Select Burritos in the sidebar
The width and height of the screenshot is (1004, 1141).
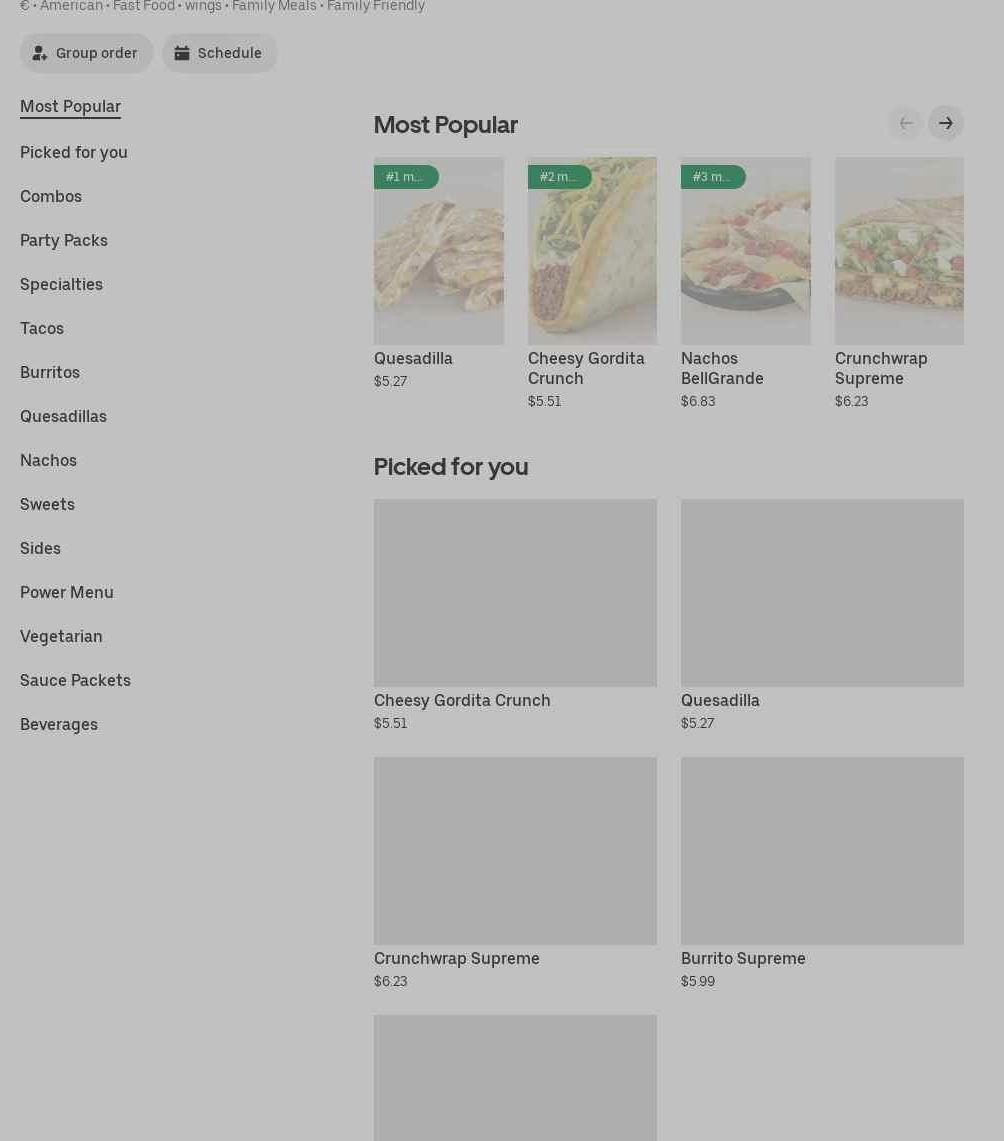[50, 372]
